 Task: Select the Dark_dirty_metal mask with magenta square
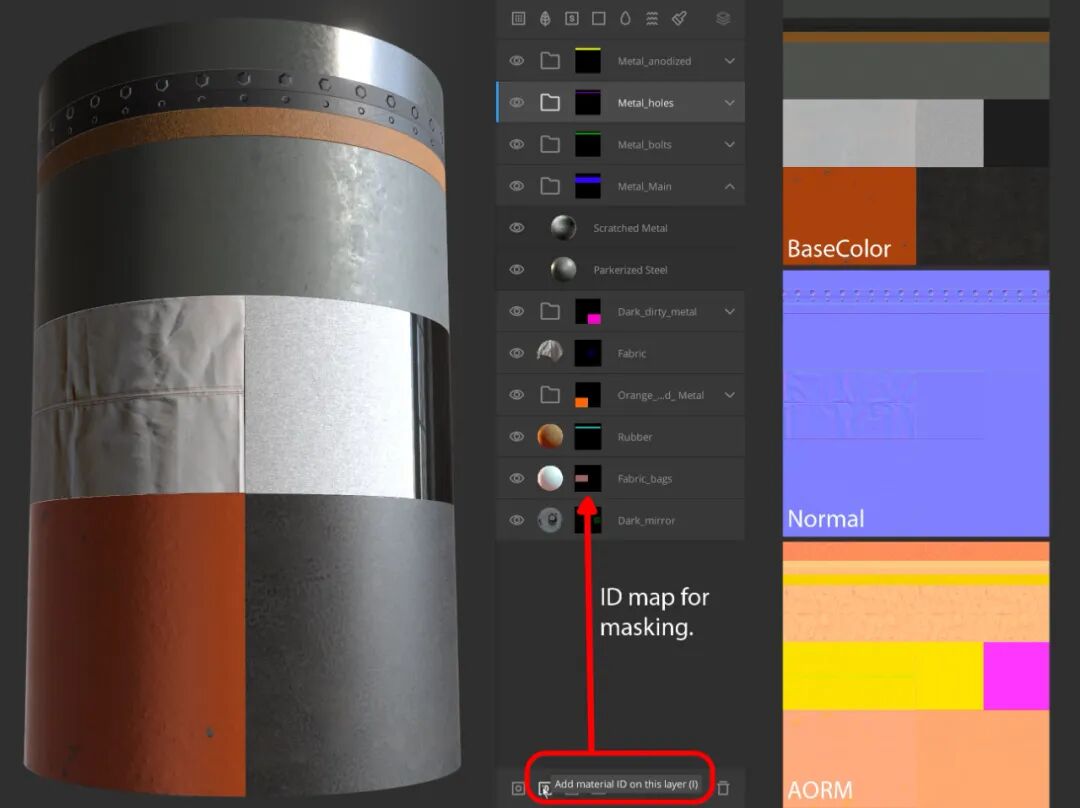point(588,311)
